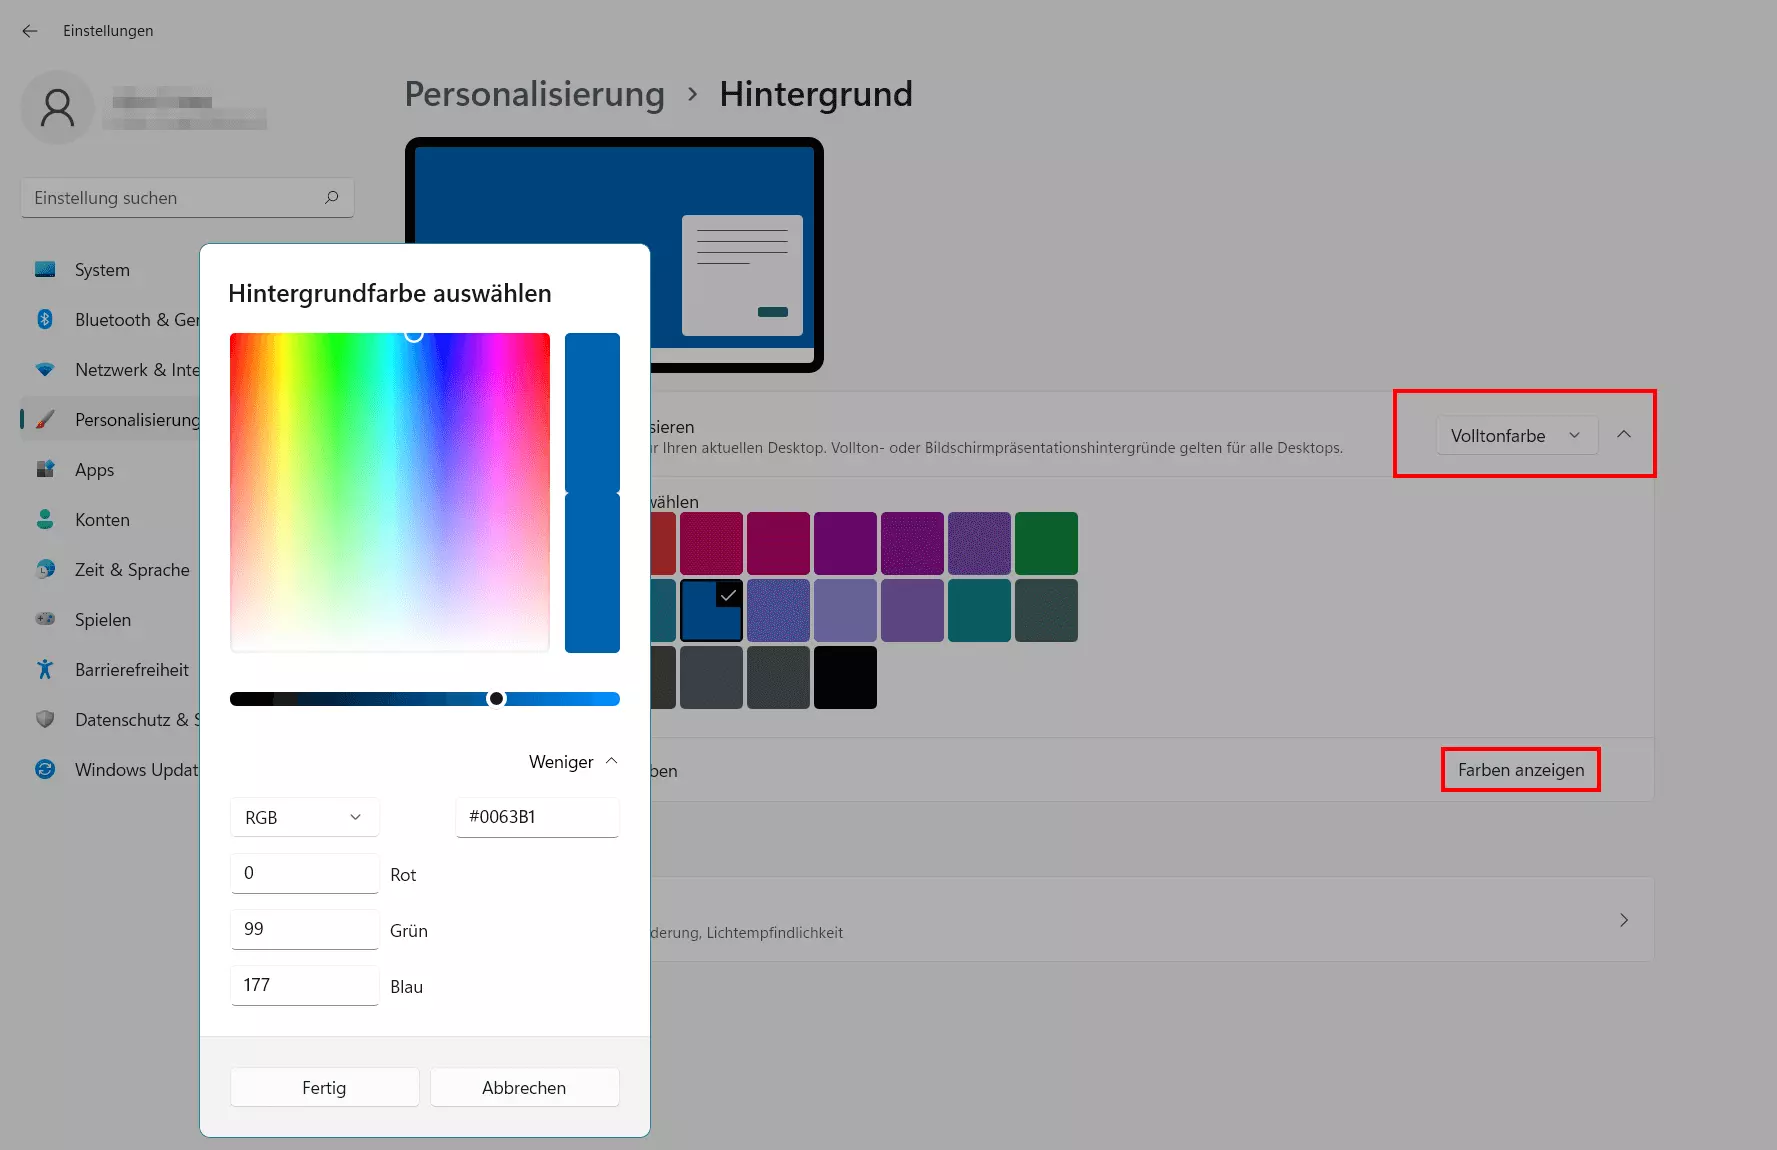Click the hex code field #0063B1
The image size is (1777, 1150).
(537, 817)
